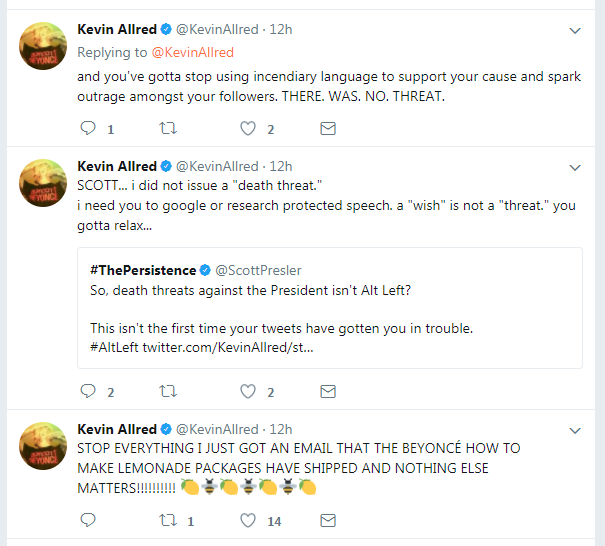Like the 'THERE. WAS. NO. THREAT.' tweet

coord(248,128)
